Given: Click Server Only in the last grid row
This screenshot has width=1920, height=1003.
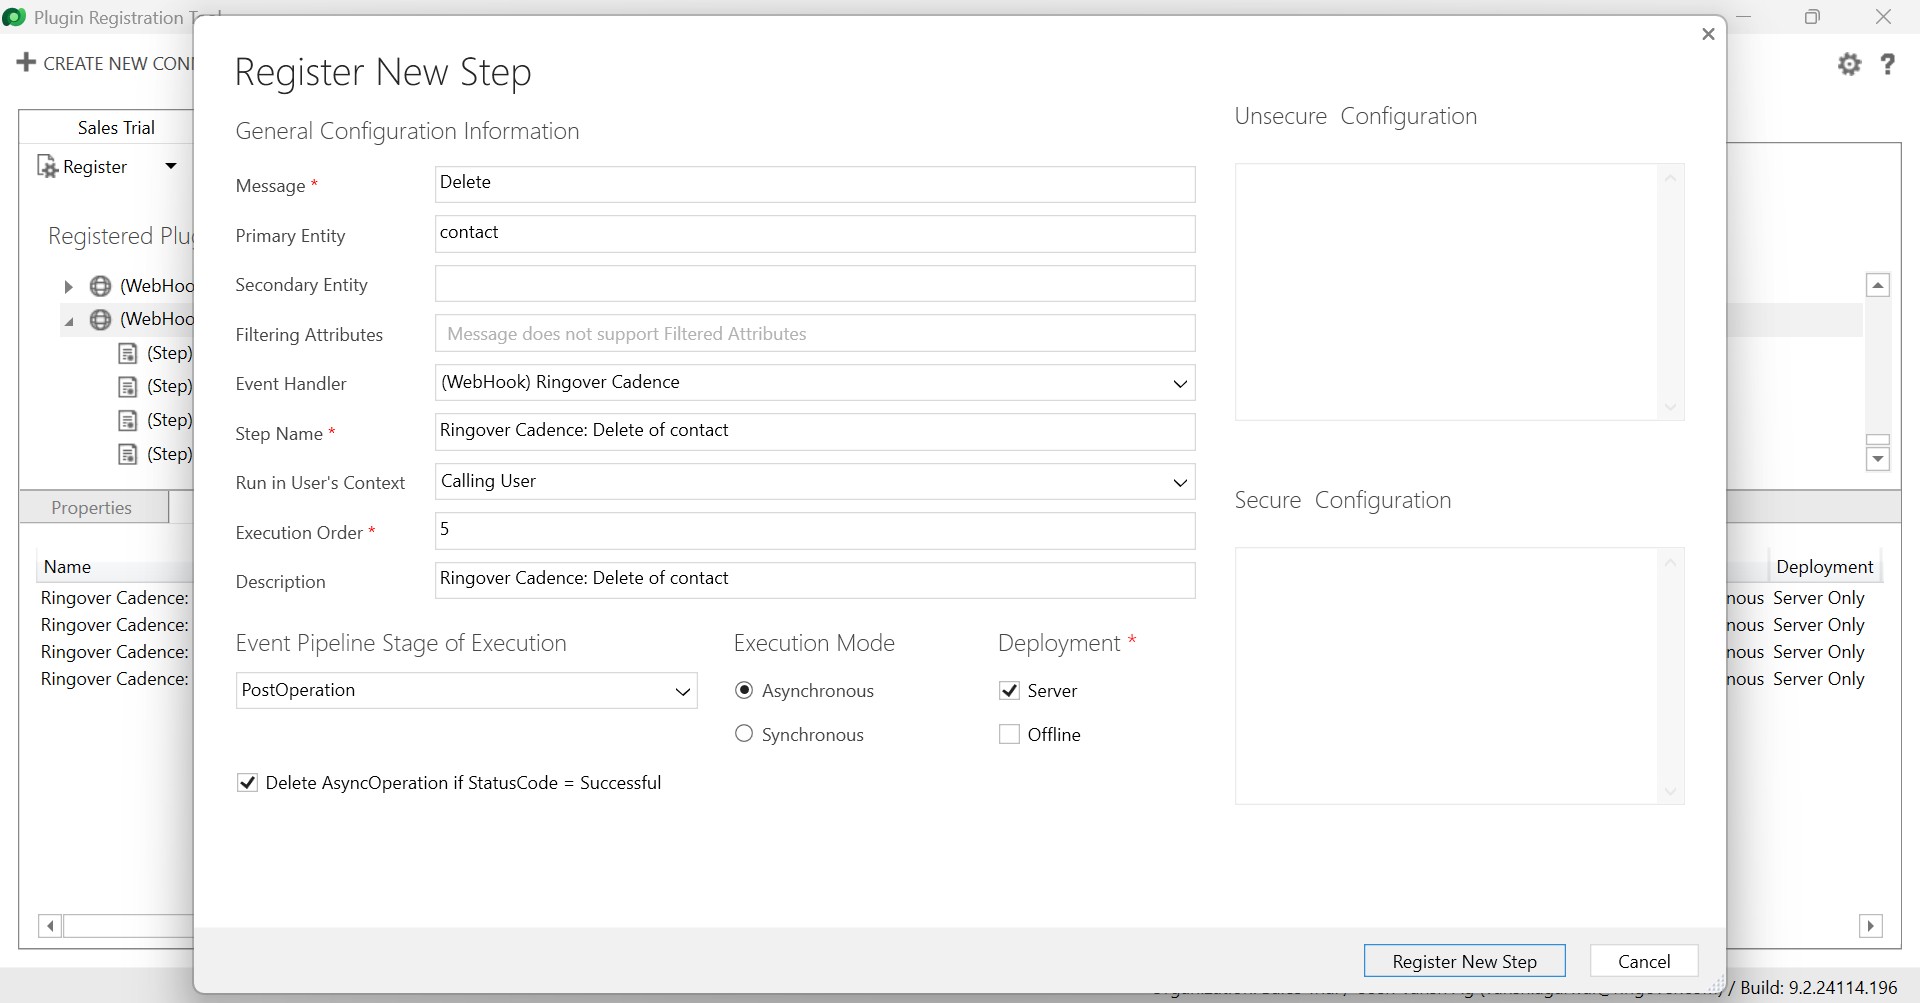Looking at the screenshot, I should [1818, 678].
